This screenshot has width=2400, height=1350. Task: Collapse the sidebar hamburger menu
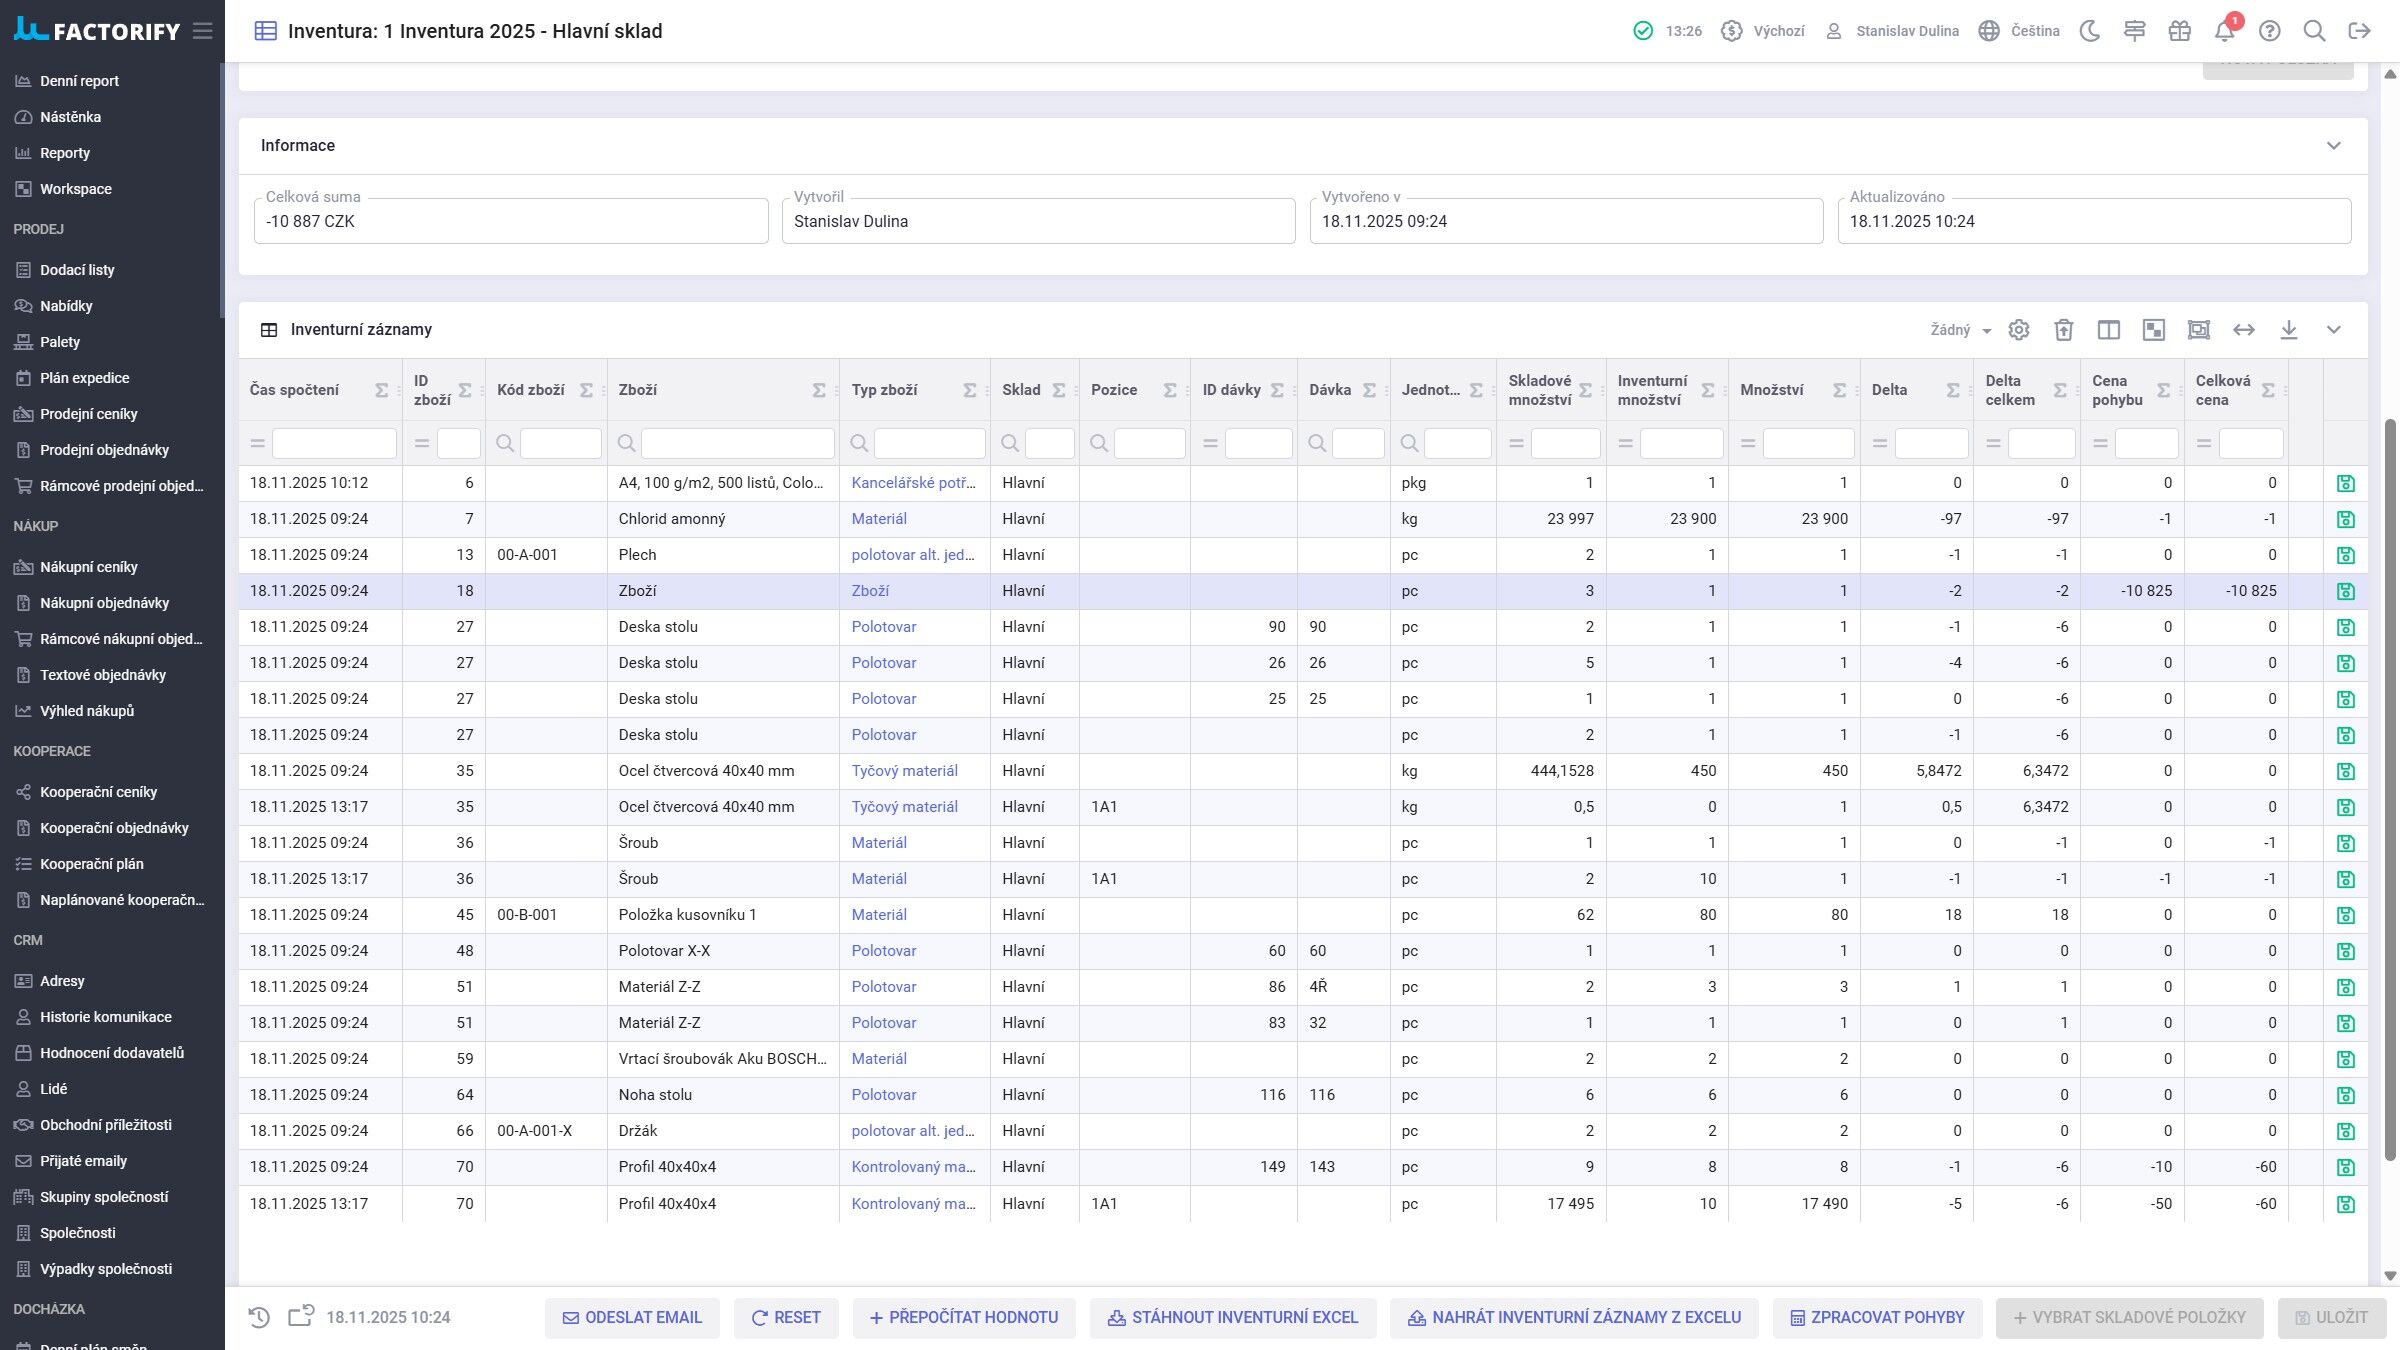[x=203, y=31]
